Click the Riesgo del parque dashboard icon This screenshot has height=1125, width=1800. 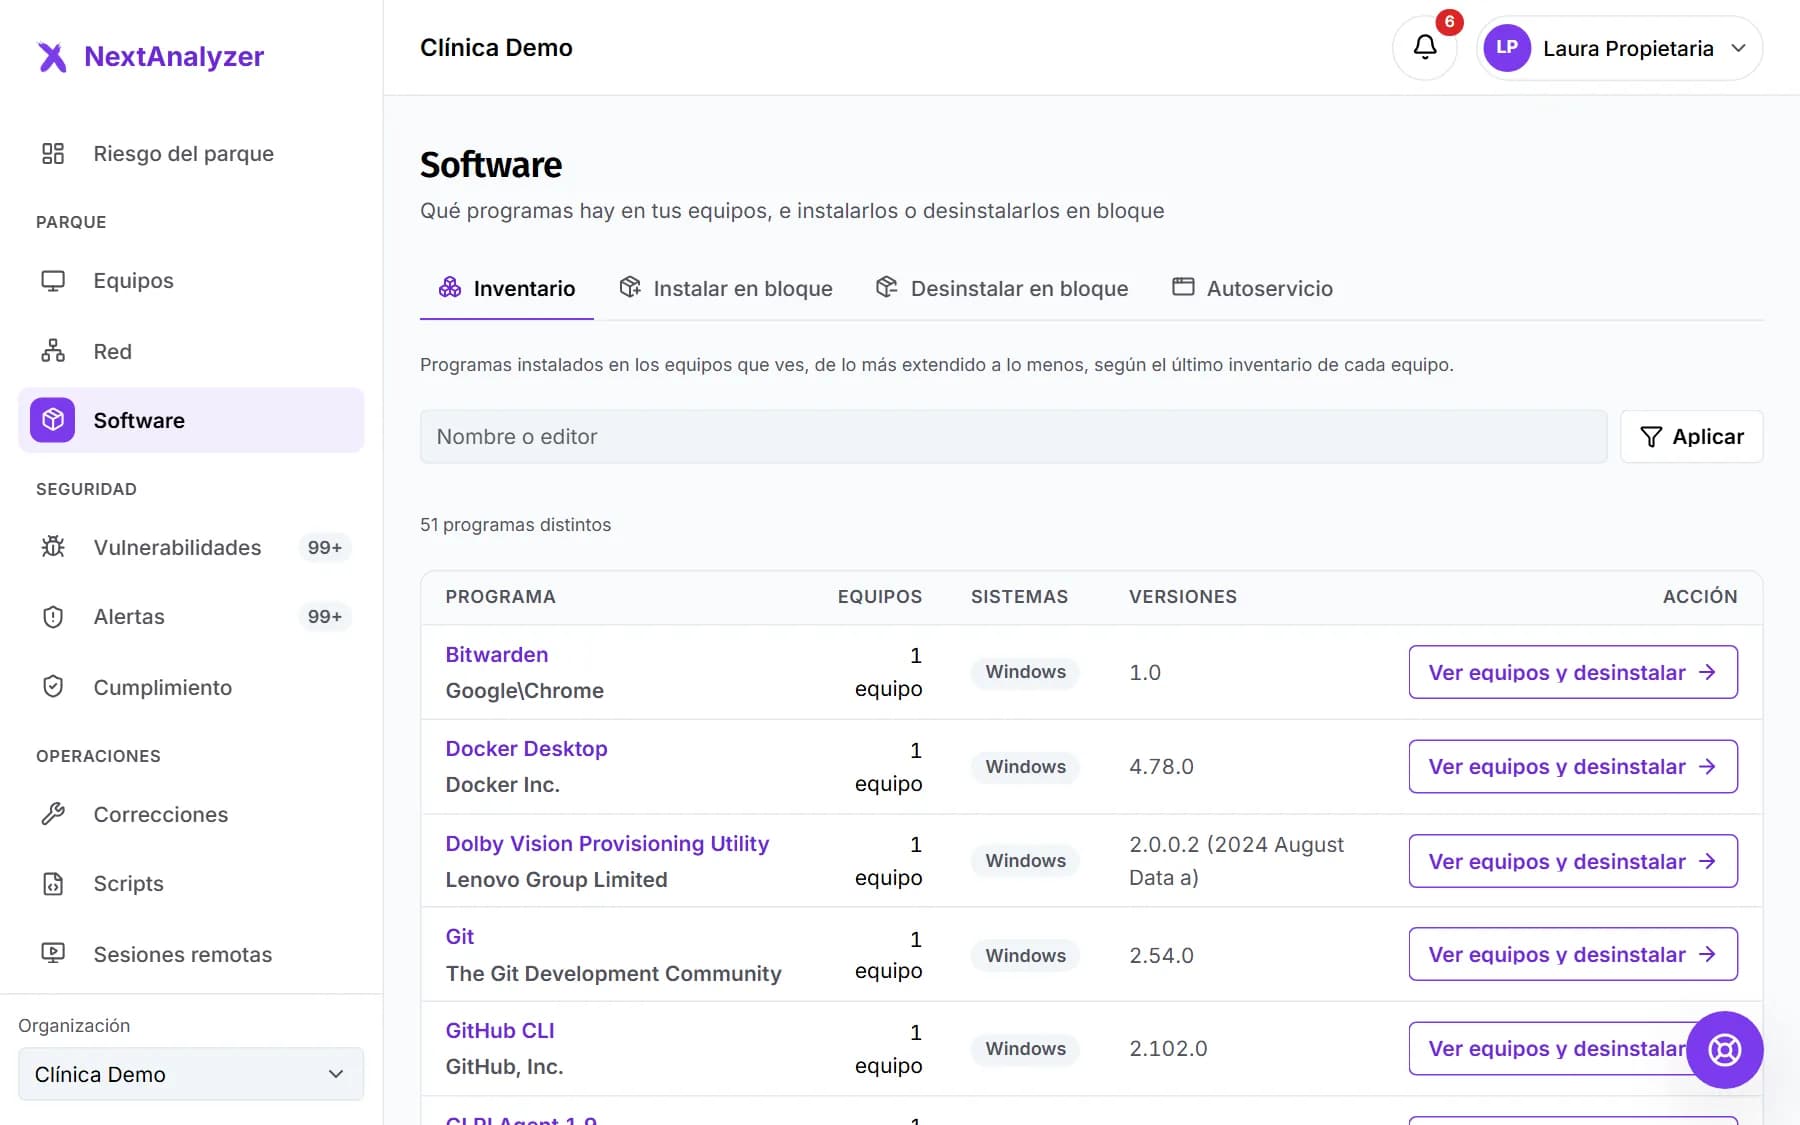53,153
